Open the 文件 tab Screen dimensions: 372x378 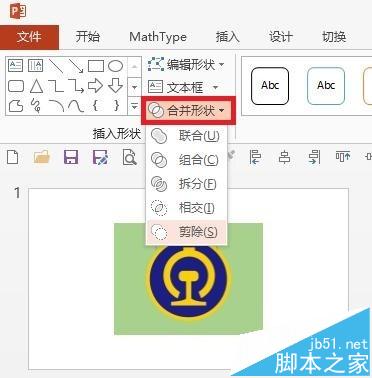(x=29, y=36)
